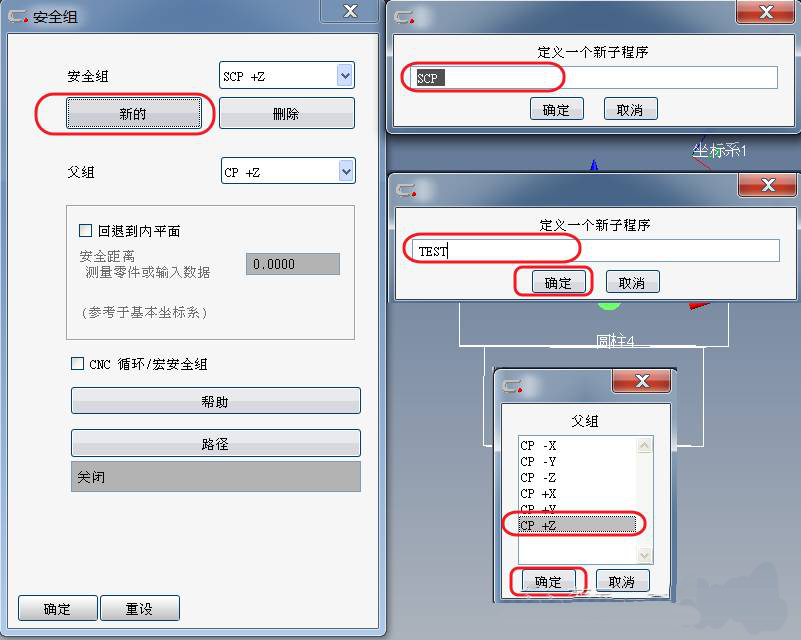Click 确定 in the 父组 list dialog

(x=549, y=581)
